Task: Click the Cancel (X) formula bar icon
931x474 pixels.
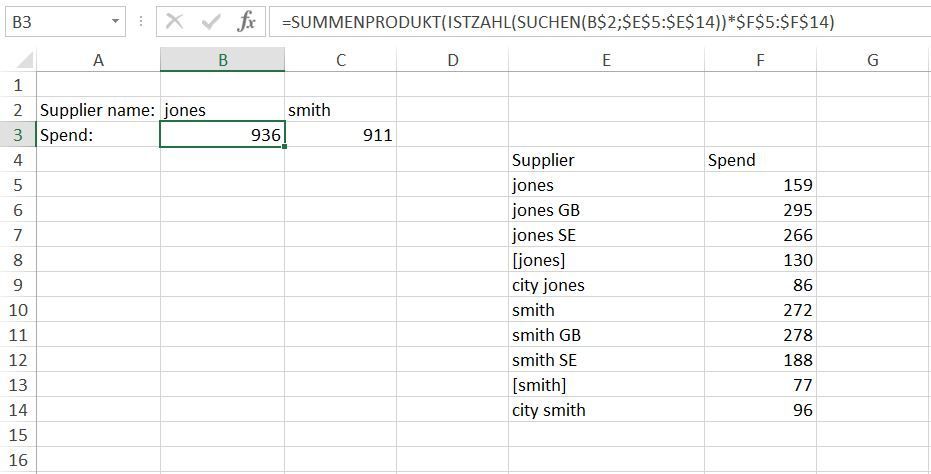Action: click(x=174, y=21)
